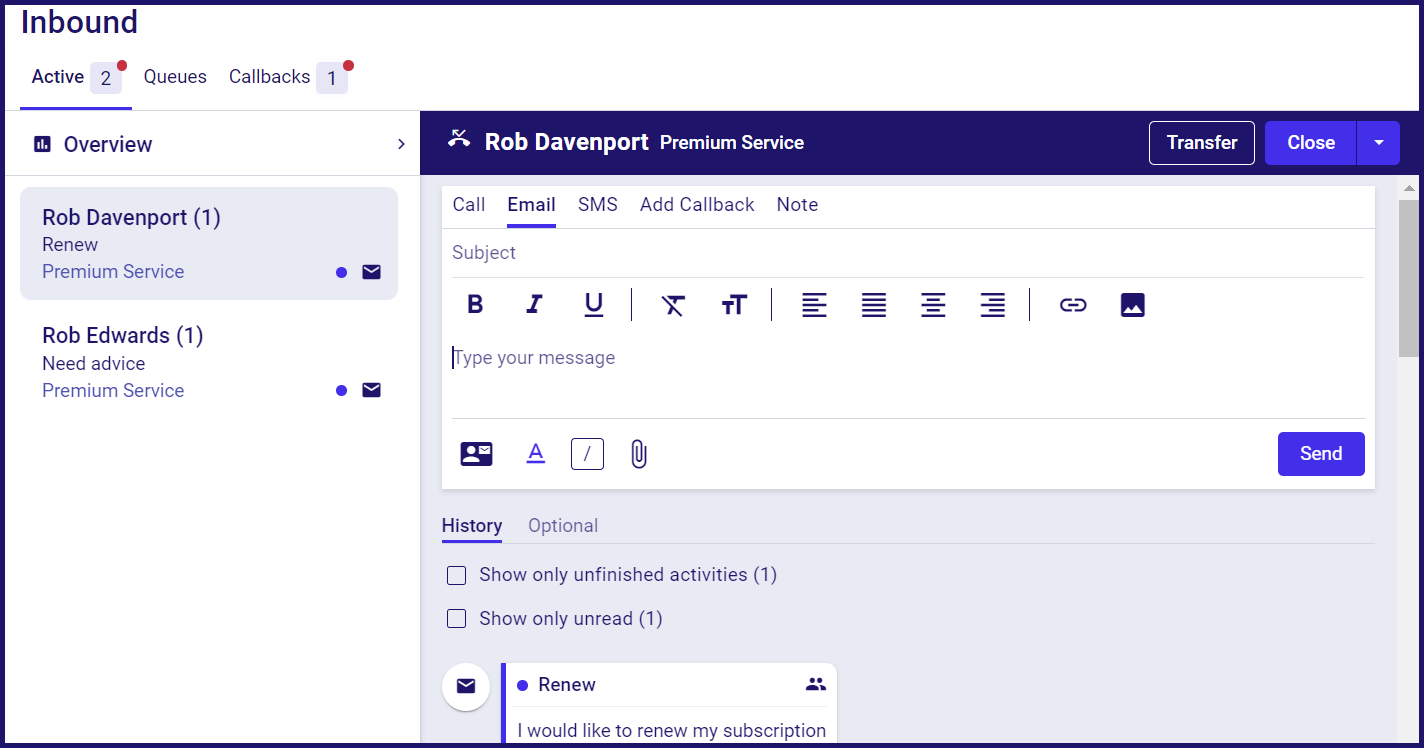Insert an image into the message
The height and width of the screenshot is (748, 1424).
click(x=1132, y=305)
